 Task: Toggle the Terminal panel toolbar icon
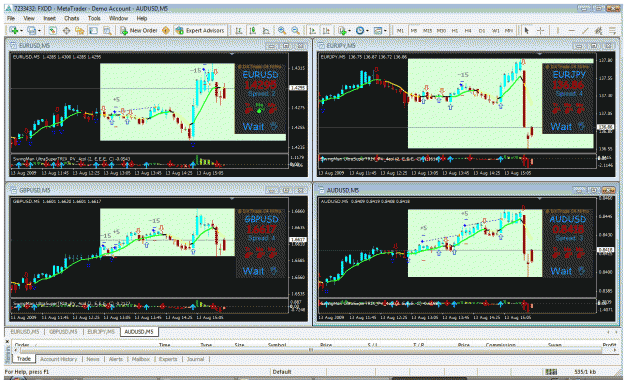[x=93, y=30]
